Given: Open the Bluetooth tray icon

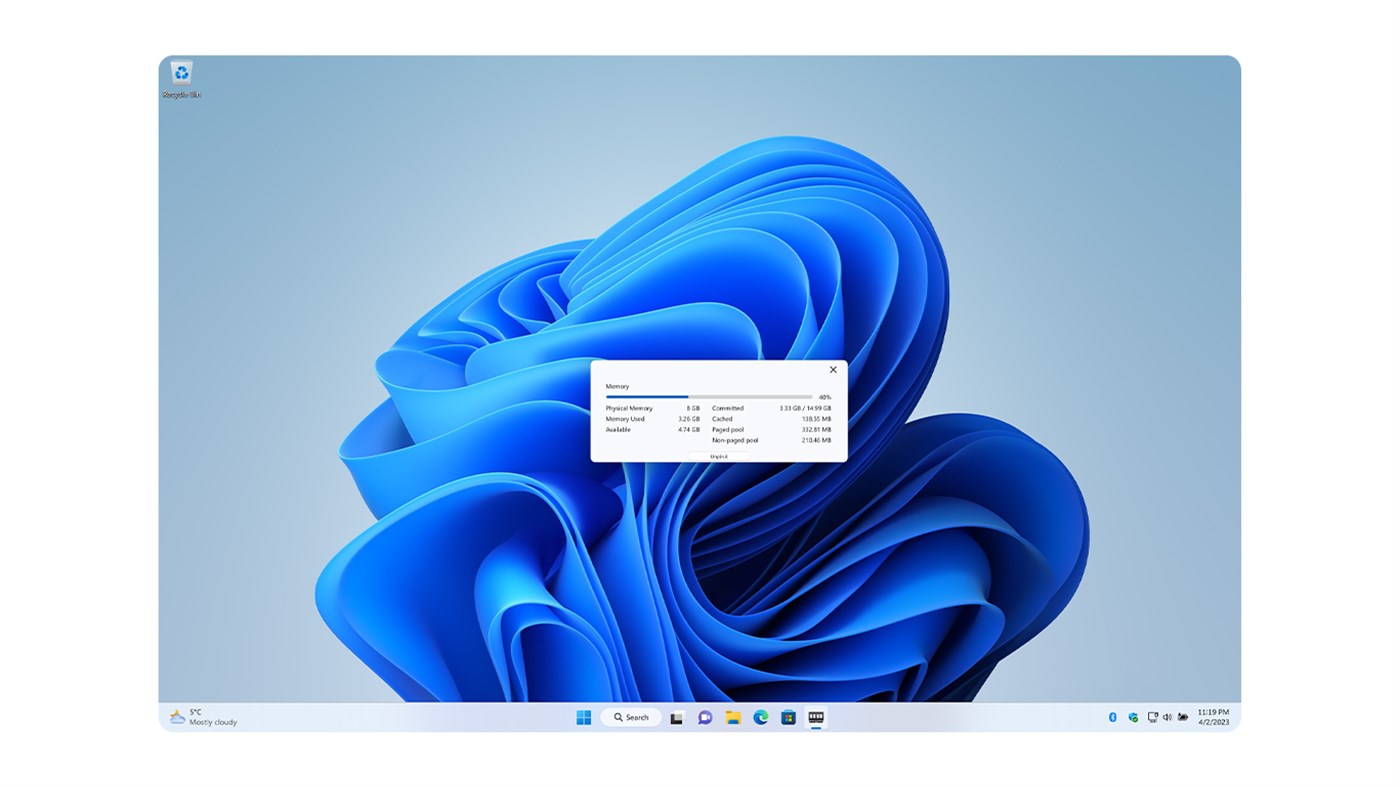Looking at the screenshot, I should (1112, 717).
